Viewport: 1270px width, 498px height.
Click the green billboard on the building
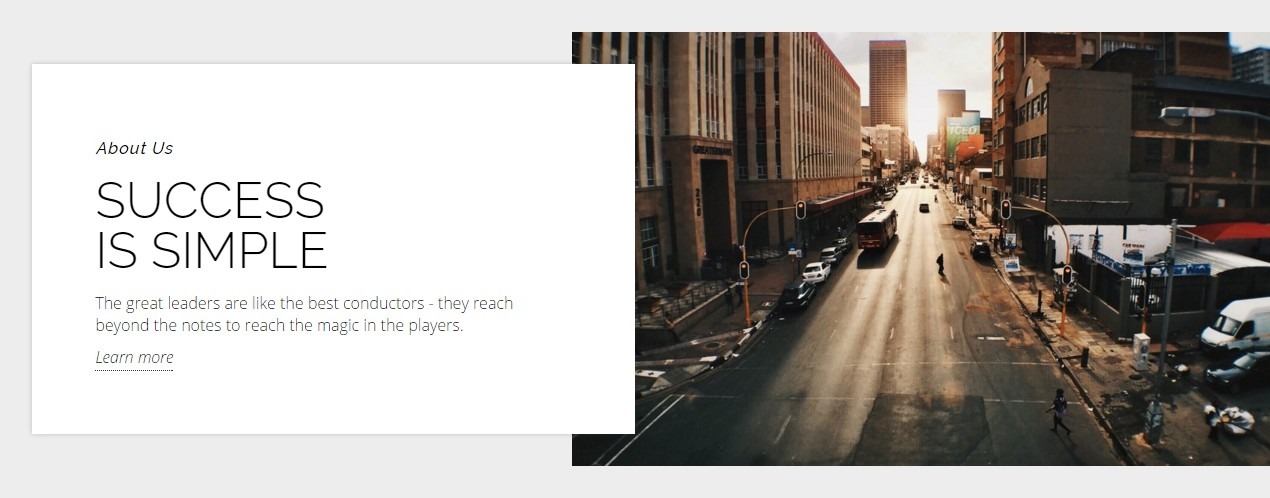click(x=962, y=130)
